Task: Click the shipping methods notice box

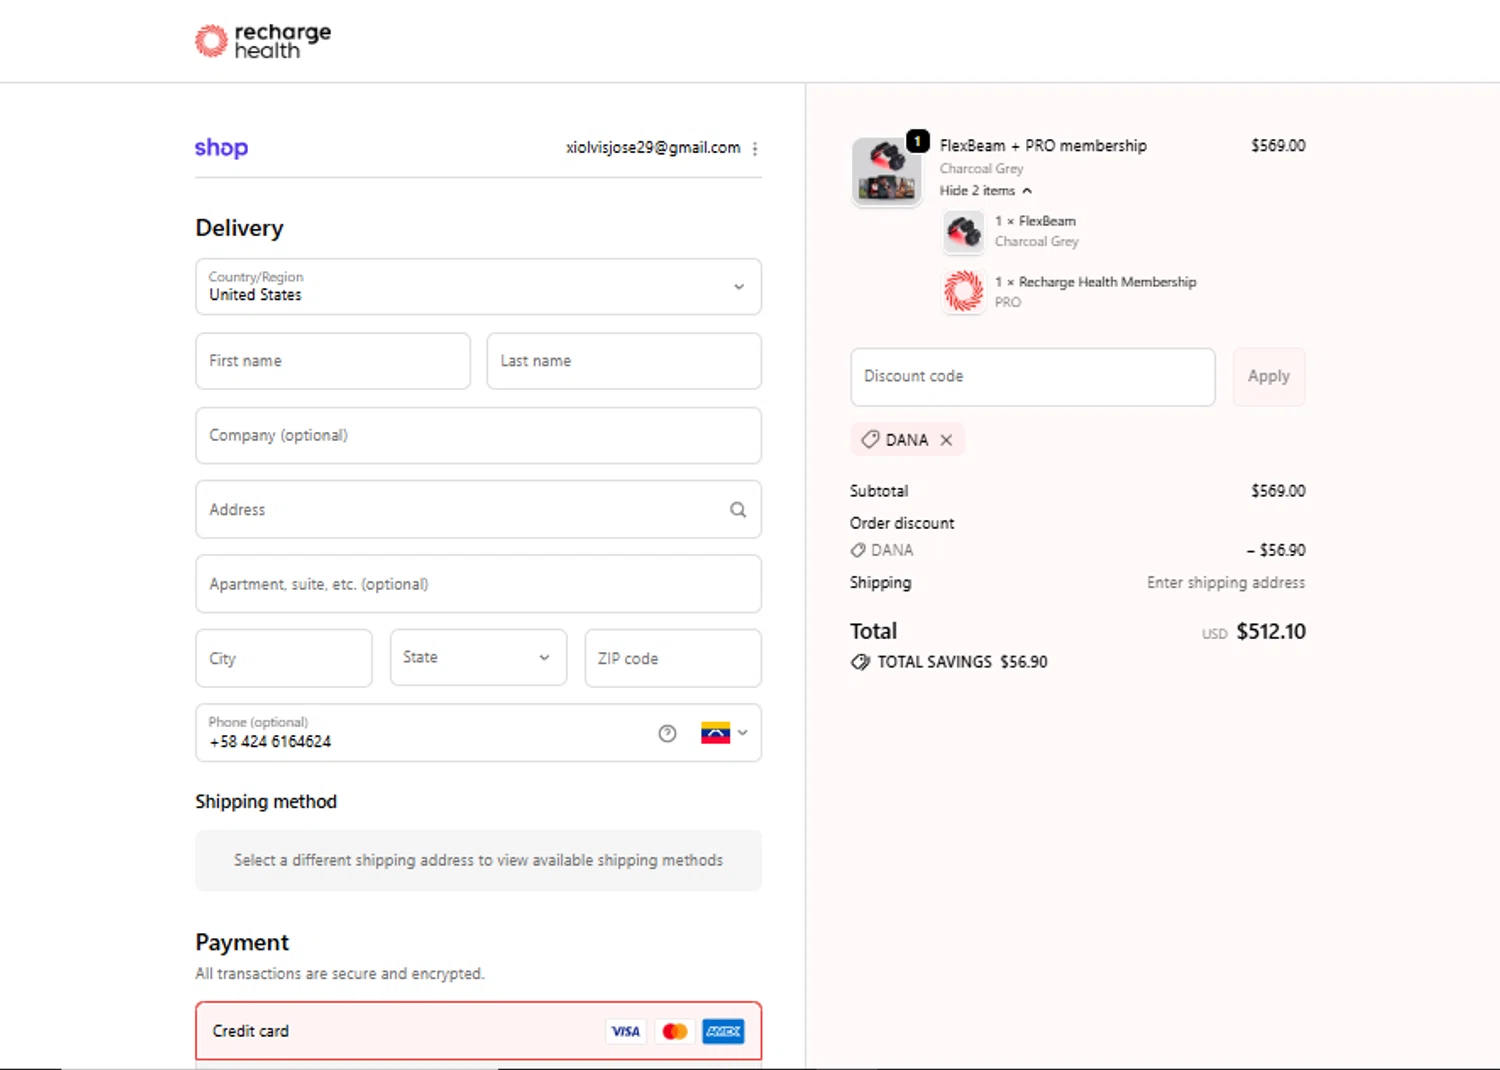Action: point(478,860)
